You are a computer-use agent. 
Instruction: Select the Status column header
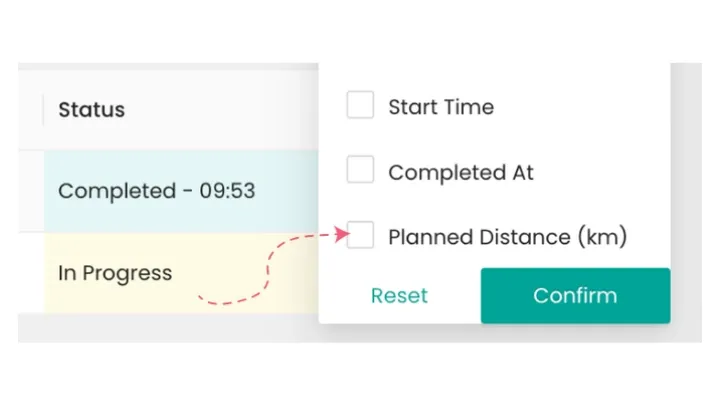click(91, 110)
